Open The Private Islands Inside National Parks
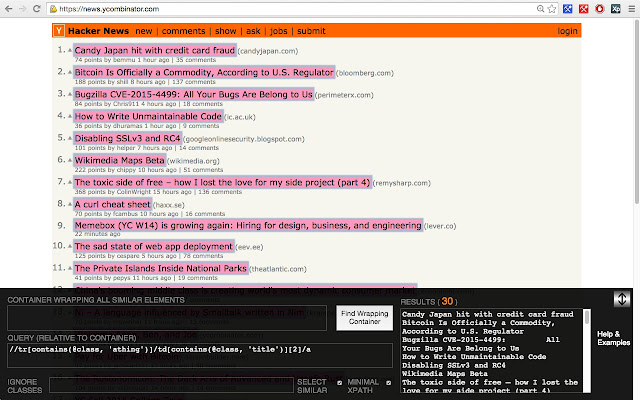 (x=161, y=269)
